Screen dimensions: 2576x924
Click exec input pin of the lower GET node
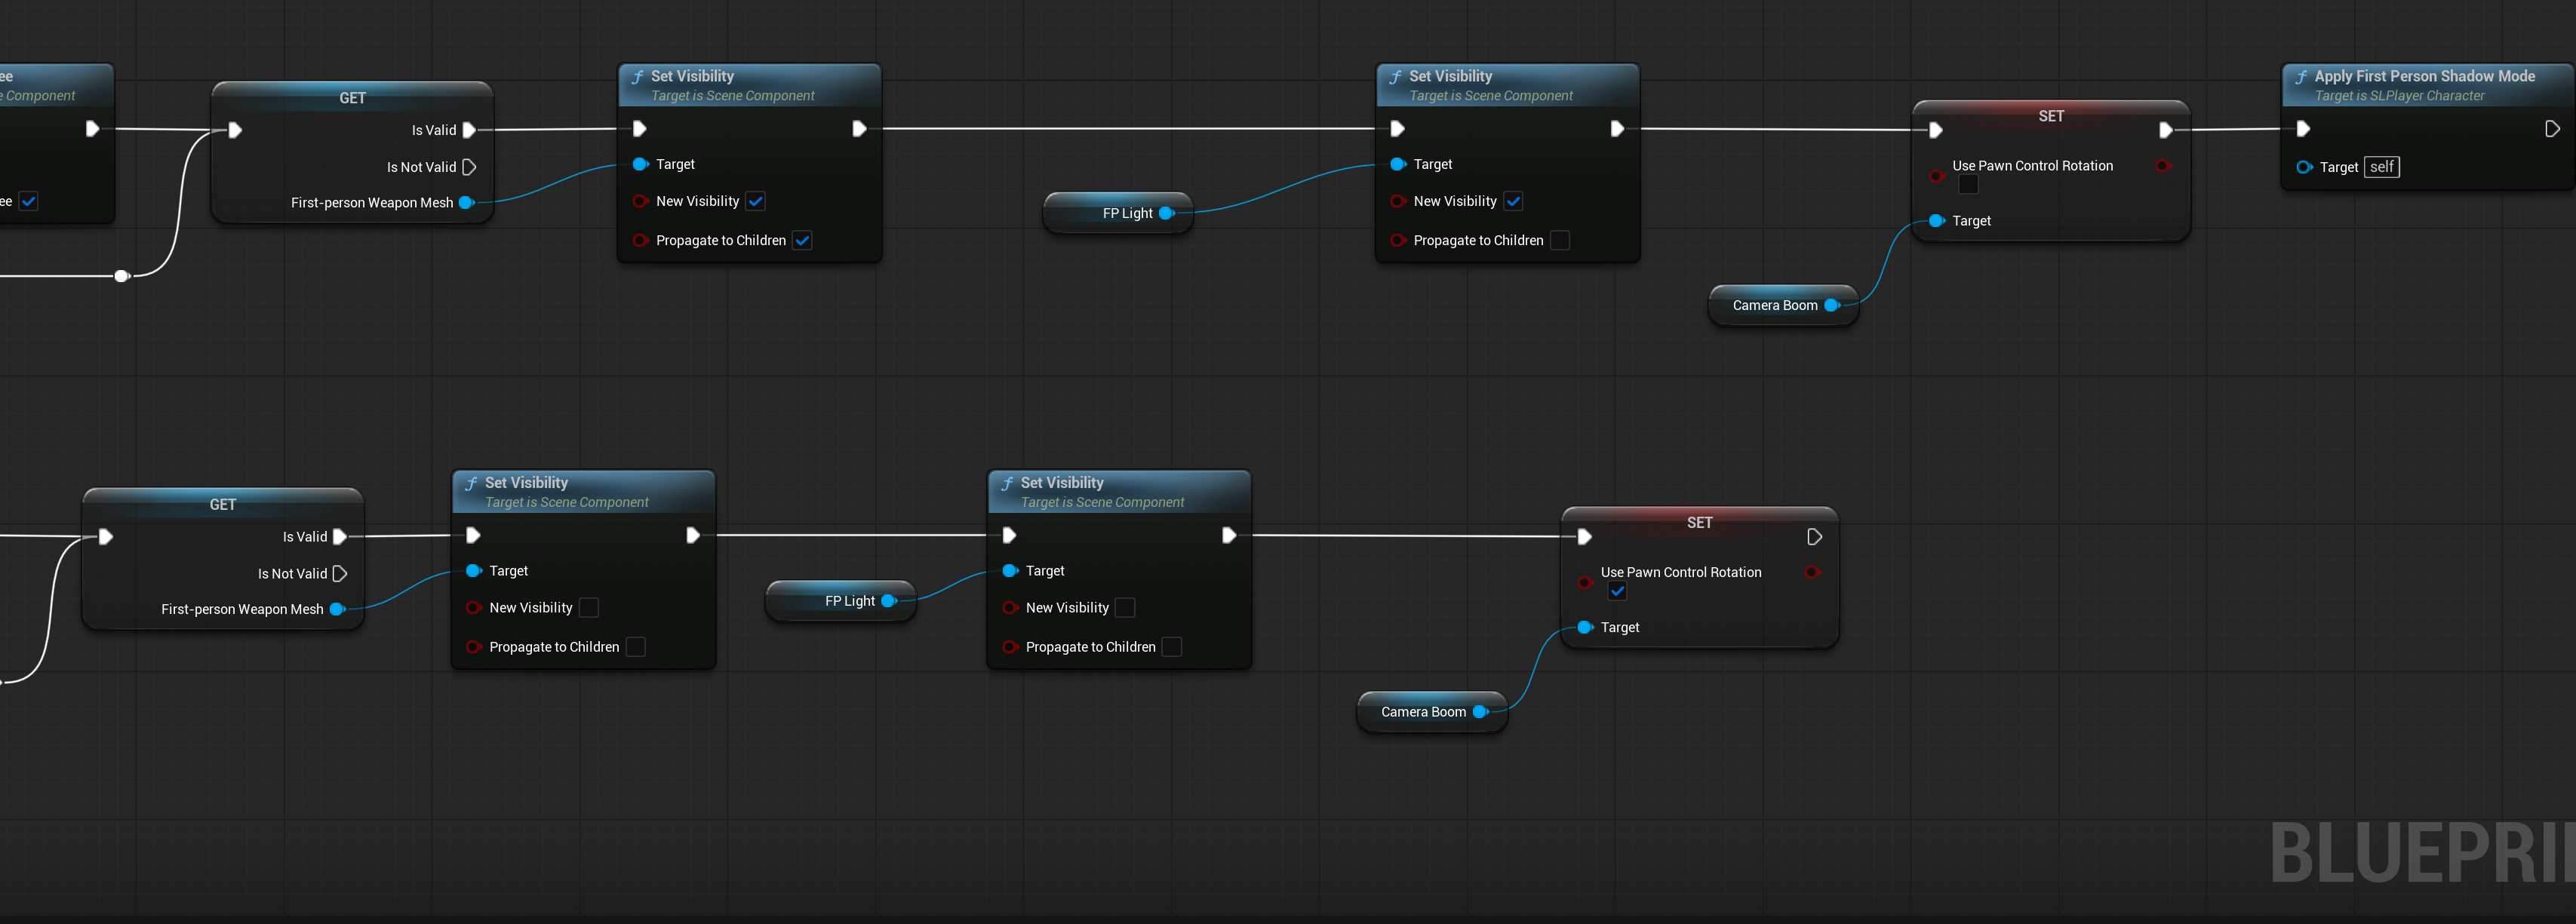[x=106, y=537]
